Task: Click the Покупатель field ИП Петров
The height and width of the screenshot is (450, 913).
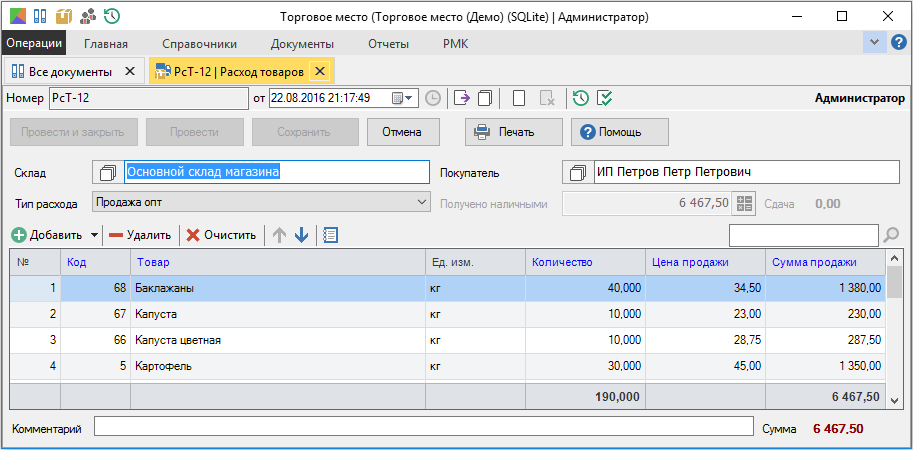Action: (746, 172)
